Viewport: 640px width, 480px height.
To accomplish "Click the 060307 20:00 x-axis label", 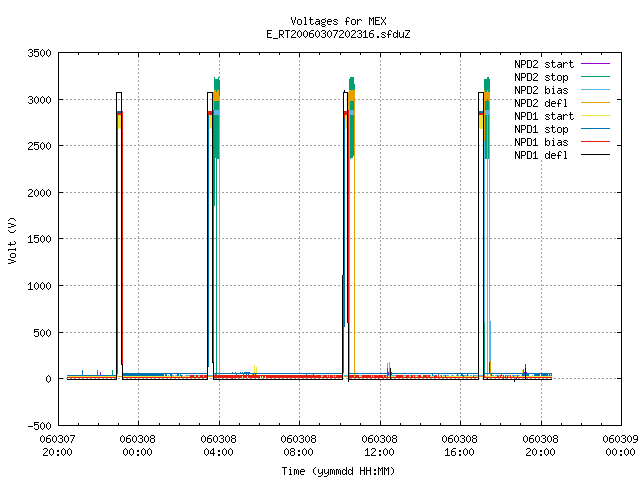I will tap(57, 446).
